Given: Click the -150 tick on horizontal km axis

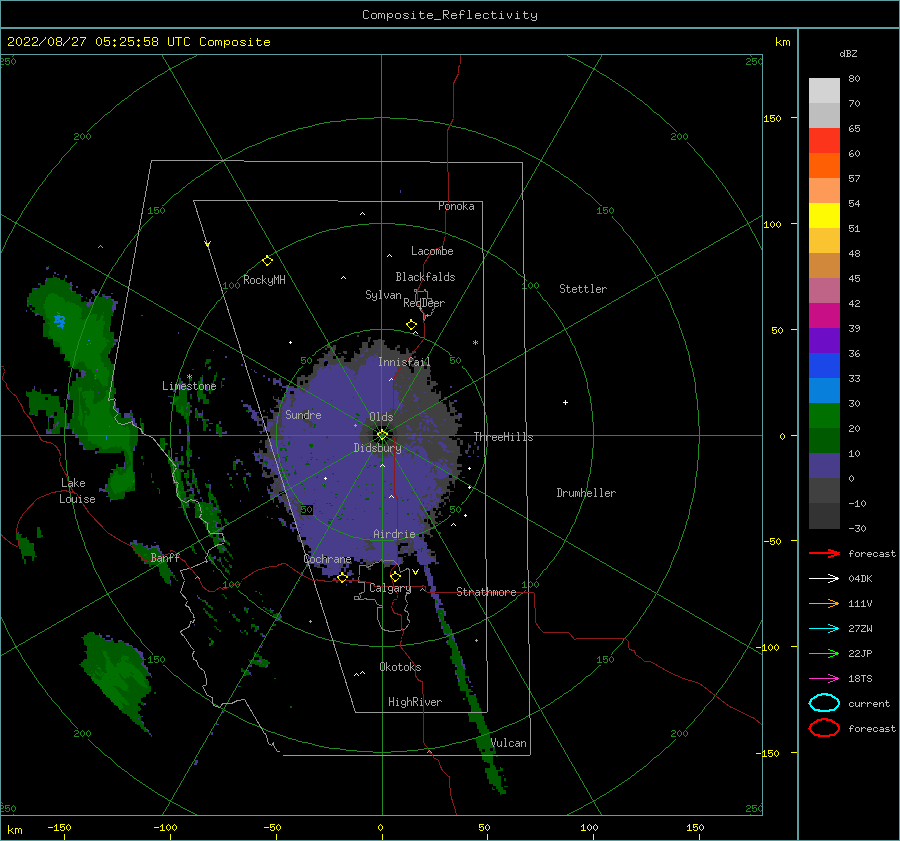Looking at the screenshot, I should (60, 827).
